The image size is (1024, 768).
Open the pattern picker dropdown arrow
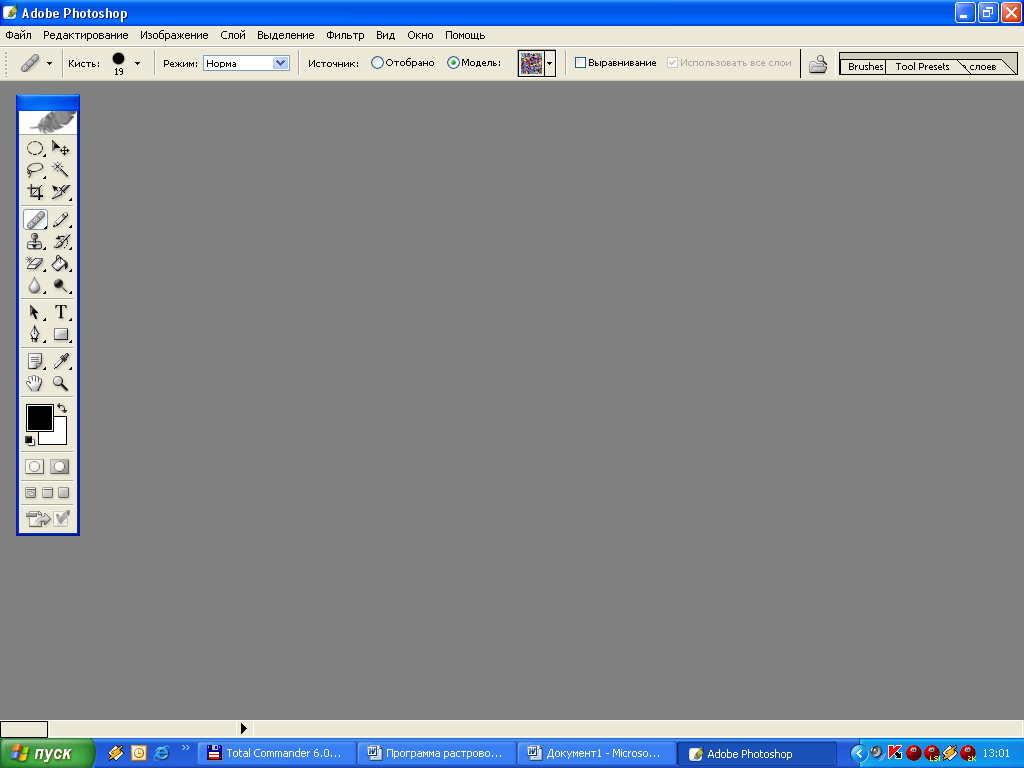click(x=550, y=63)
